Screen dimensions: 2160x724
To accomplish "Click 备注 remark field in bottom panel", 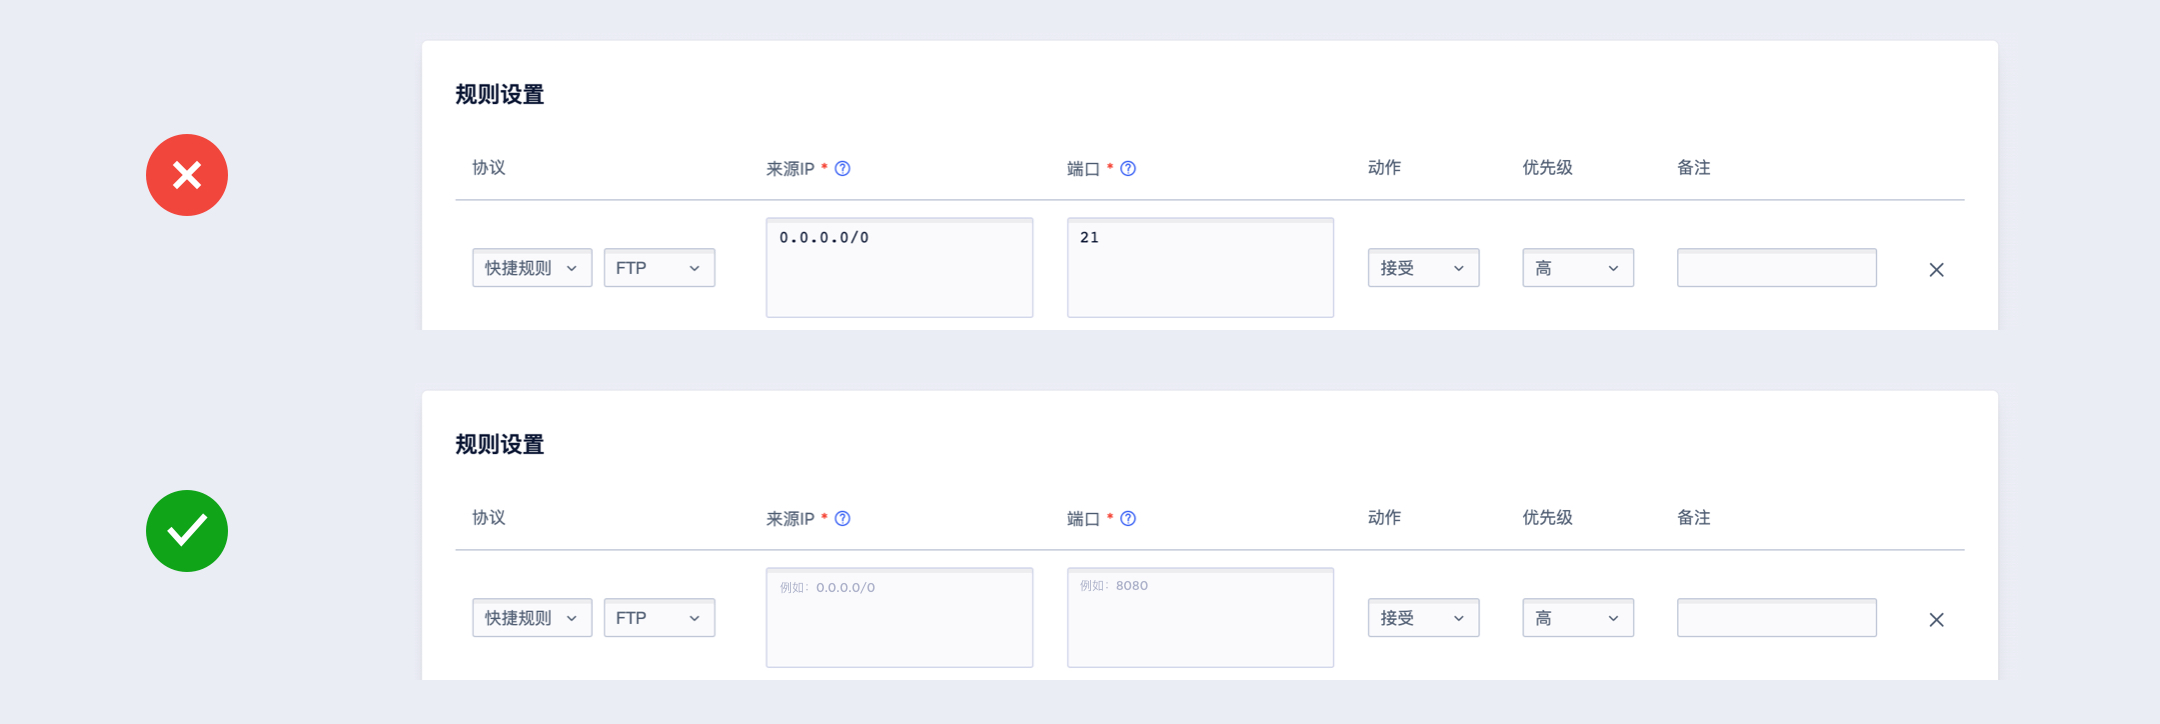I will click(1776, 618).
